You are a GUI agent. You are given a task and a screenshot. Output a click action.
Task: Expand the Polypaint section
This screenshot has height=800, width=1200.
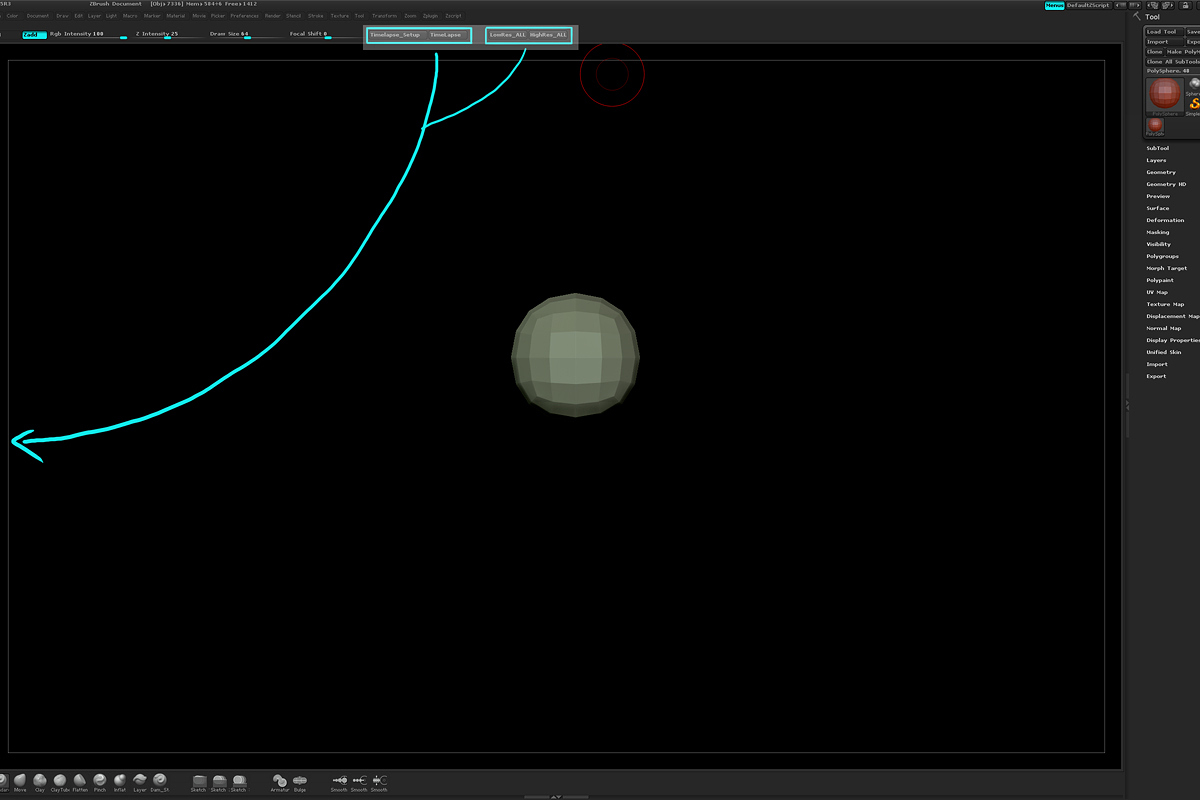click(1160, 280)
